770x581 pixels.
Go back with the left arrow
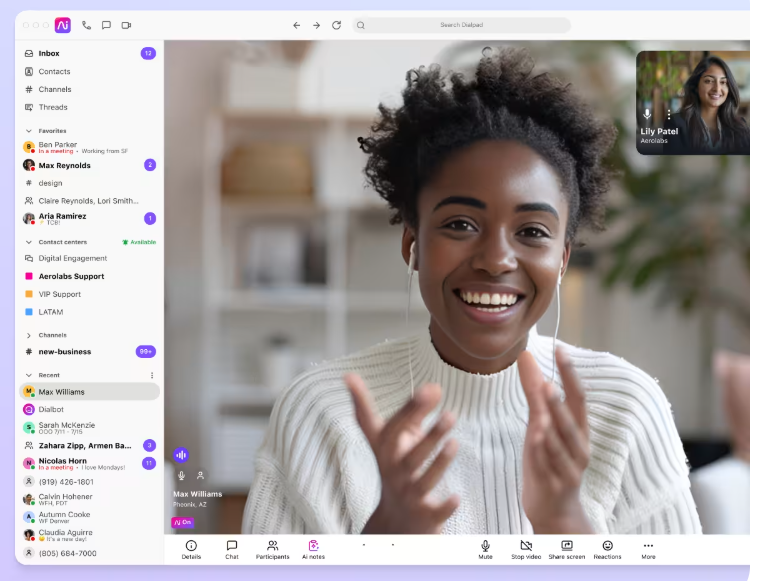pos(297,25)
